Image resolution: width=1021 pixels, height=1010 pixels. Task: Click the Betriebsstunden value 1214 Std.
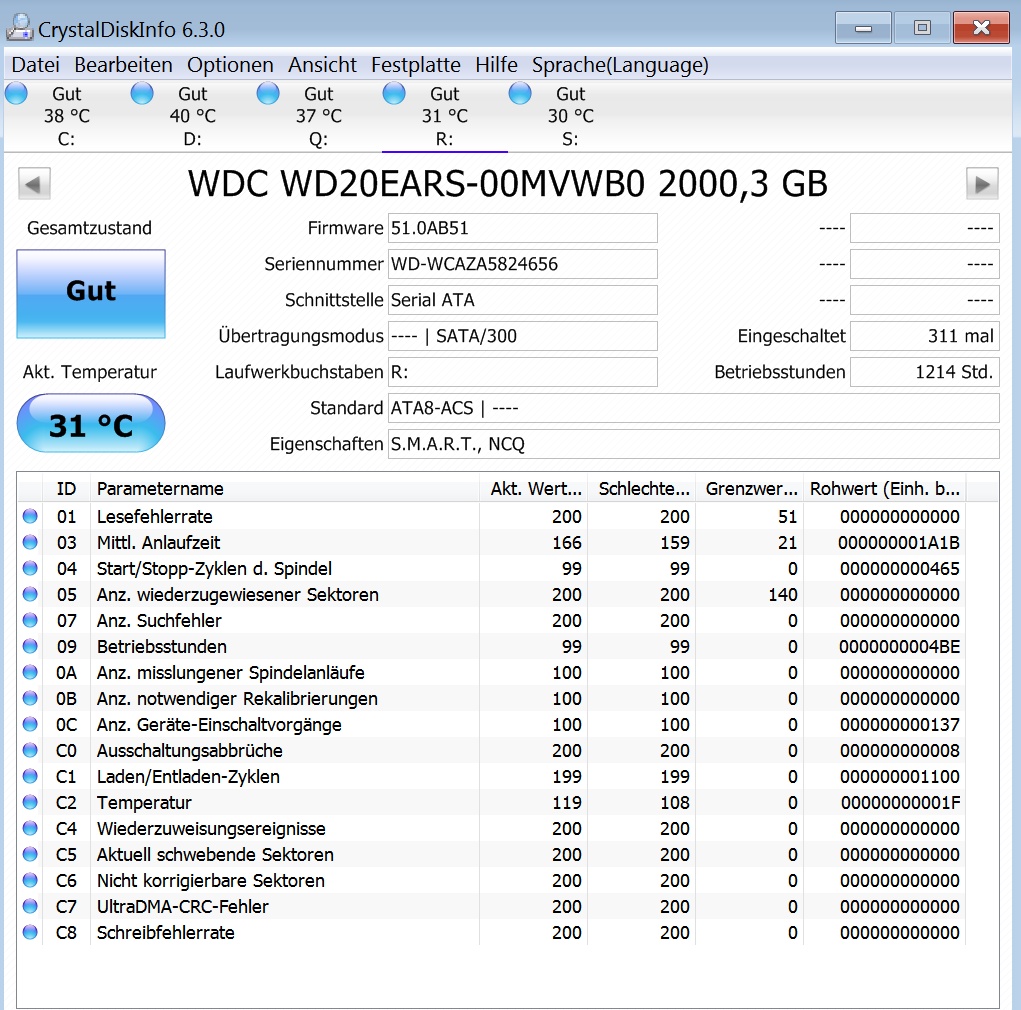coord(925,372)
